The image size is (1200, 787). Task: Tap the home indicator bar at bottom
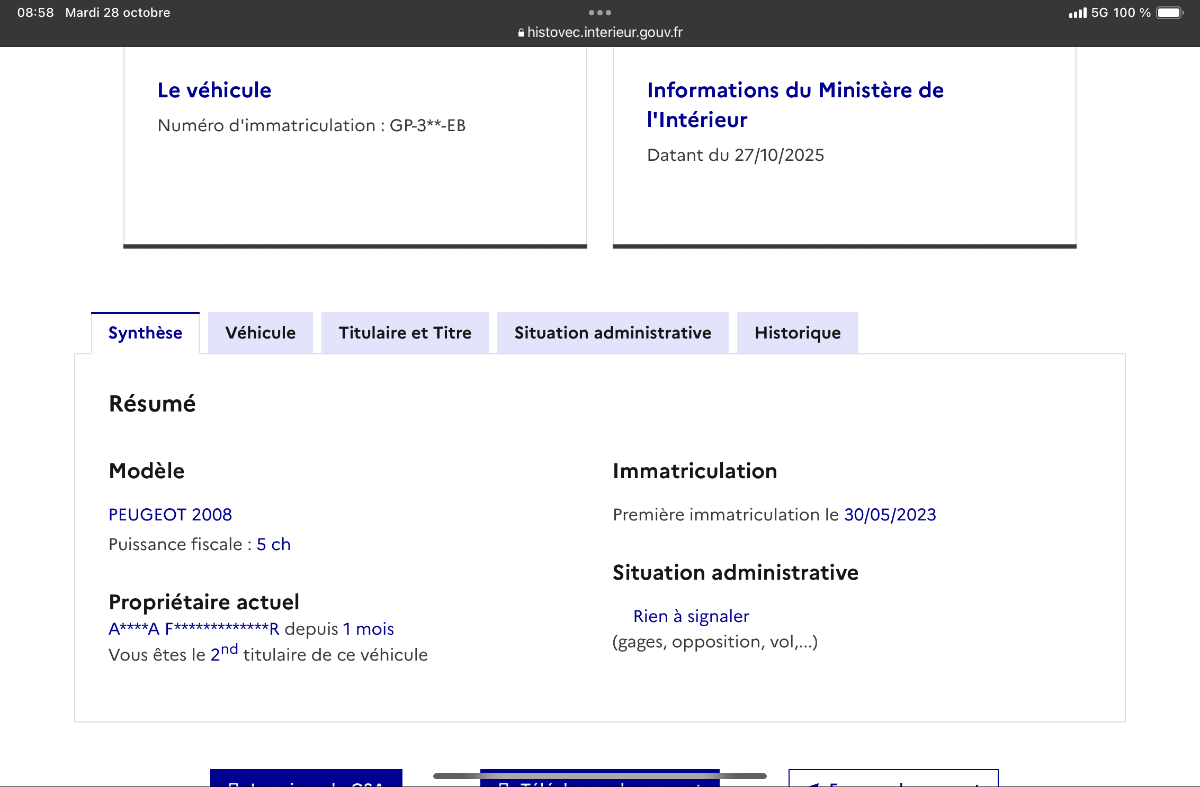[600, 775]
